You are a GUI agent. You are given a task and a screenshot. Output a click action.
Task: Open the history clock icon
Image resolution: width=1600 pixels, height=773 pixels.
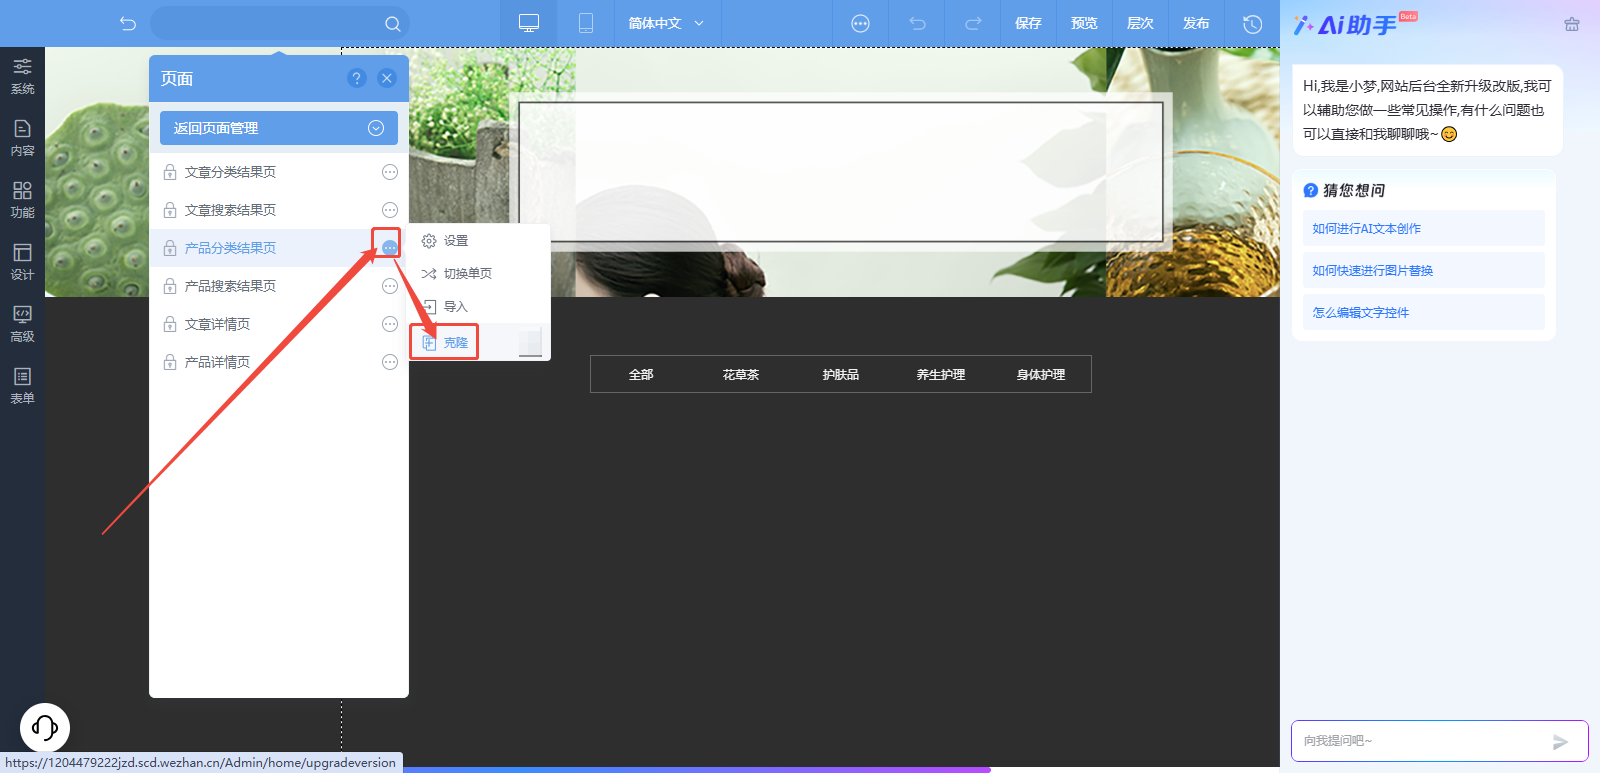(1252, 23)
